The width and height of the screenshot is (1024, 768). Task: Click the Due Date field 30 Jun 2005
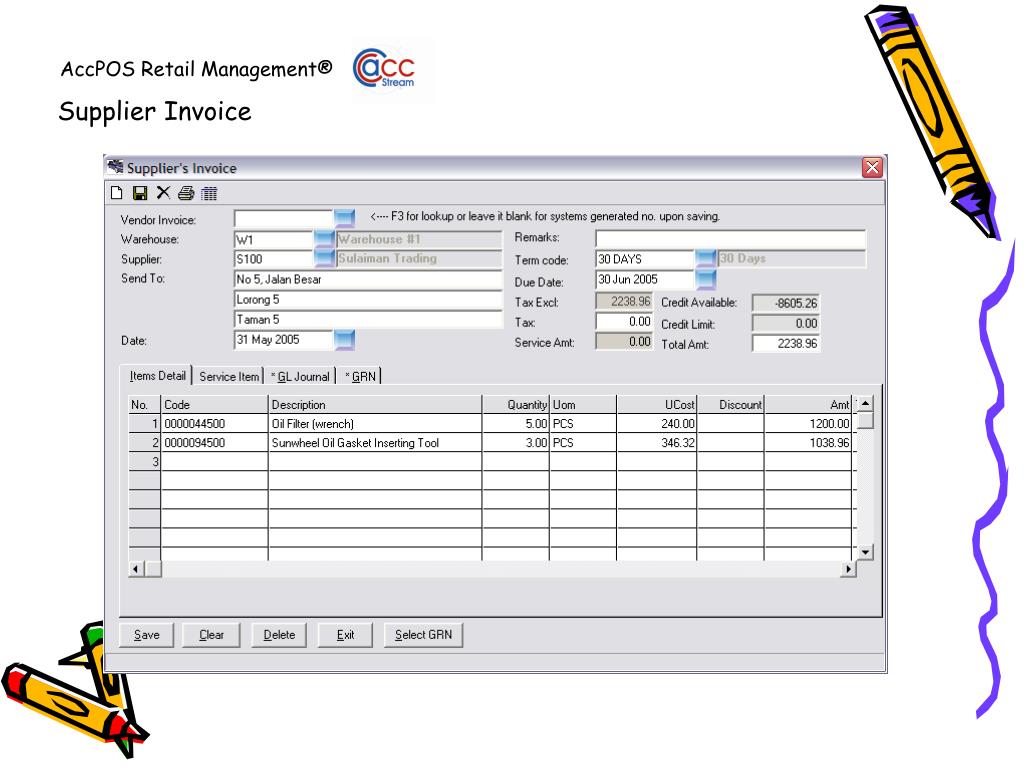coord(645,280)
